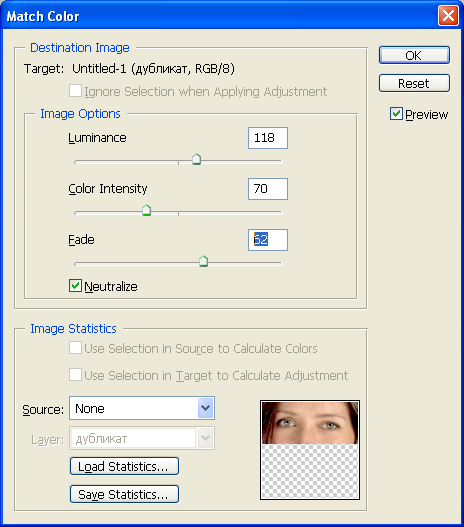The height and width of the screenshot is (527, 464).
Task: Click Load Statistics button
Action: click(124, 466)
